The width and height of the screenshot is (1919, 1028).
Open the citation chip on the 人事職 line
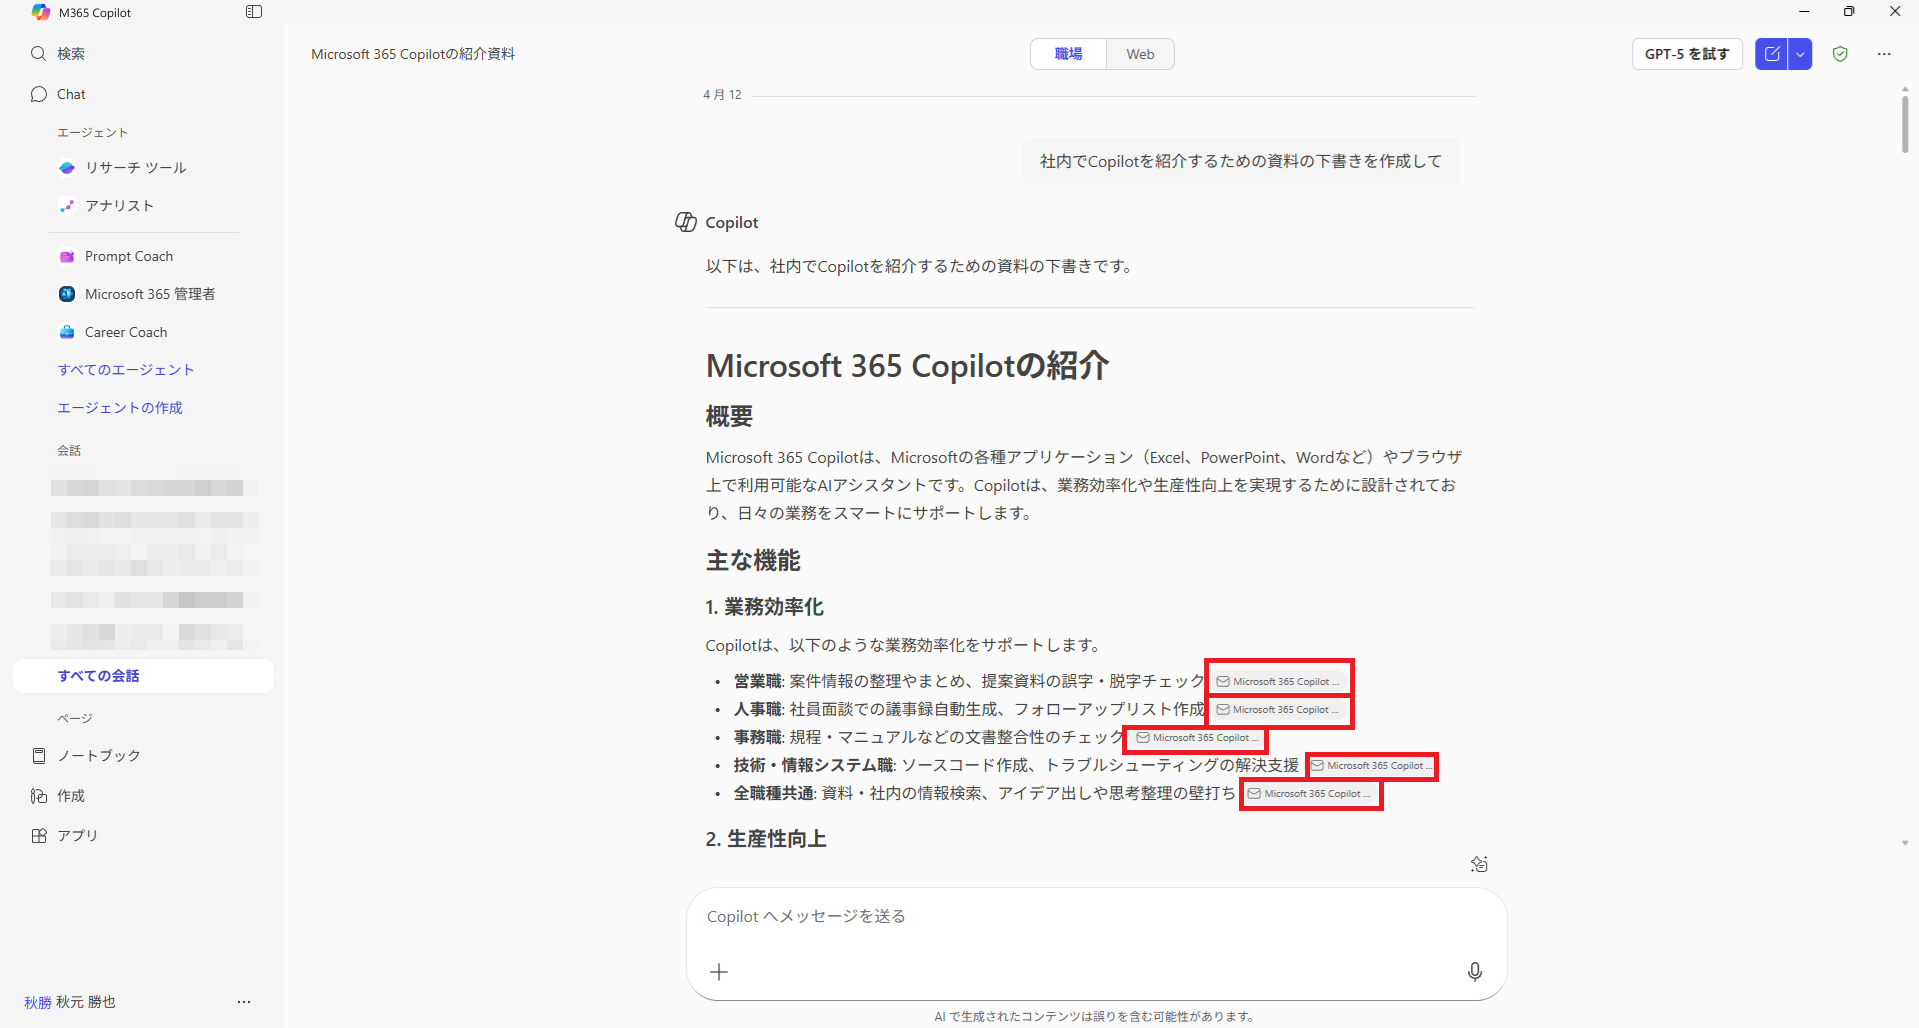click(x=1279, y=709)
